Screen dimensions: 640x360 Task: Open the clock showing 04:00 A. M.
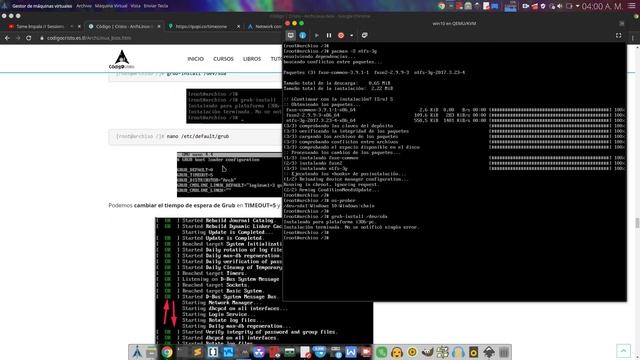click(x=602, y=6)
